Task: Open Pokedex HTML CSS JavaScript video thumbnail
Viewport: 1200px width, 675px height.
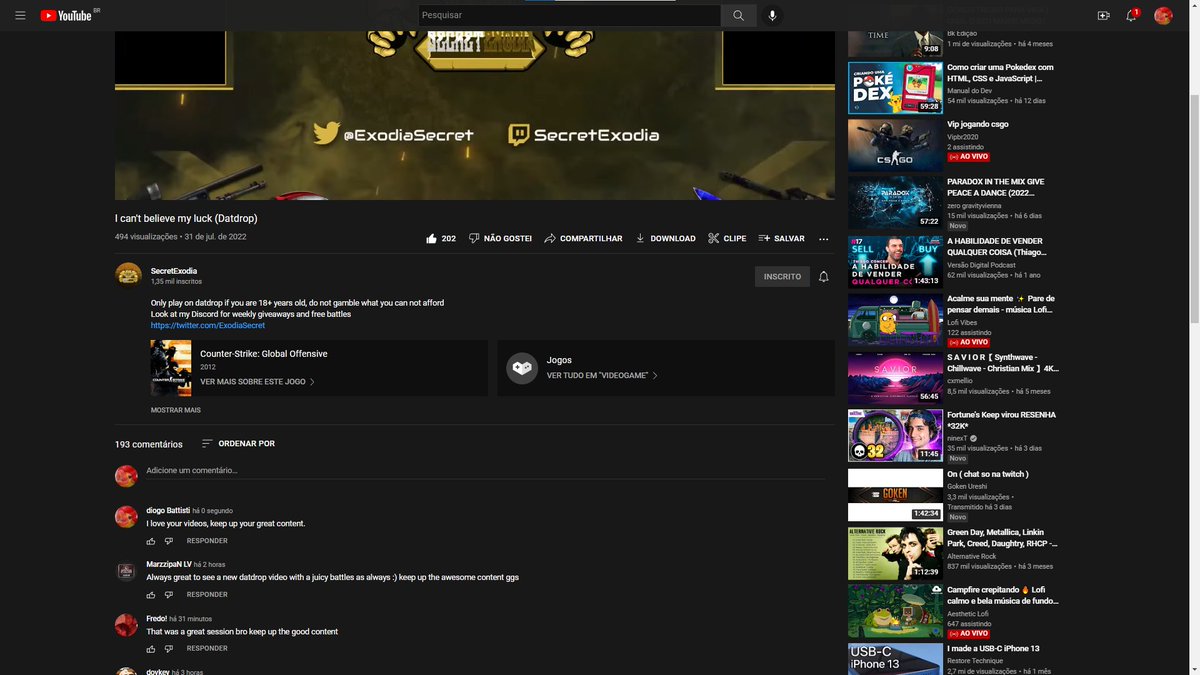Action: (895, 88)
